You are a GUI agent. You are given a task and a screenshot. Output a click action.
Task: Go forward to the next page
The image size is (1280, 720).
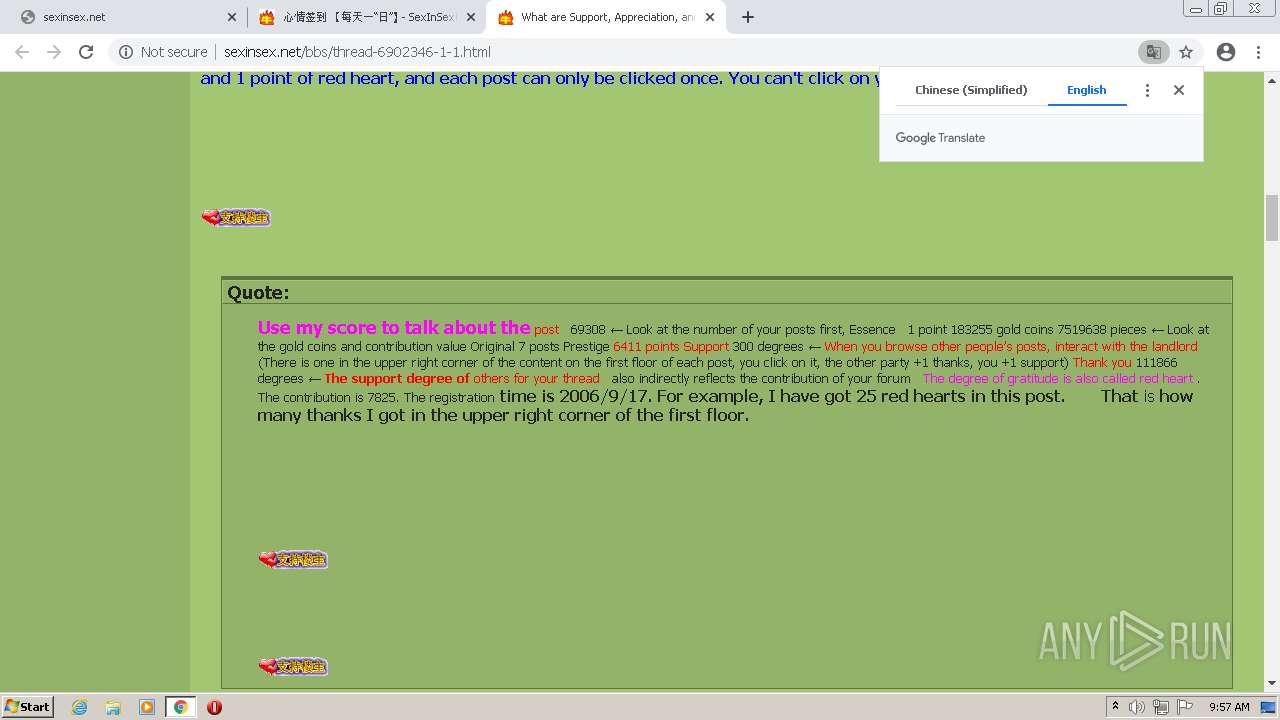54,52
